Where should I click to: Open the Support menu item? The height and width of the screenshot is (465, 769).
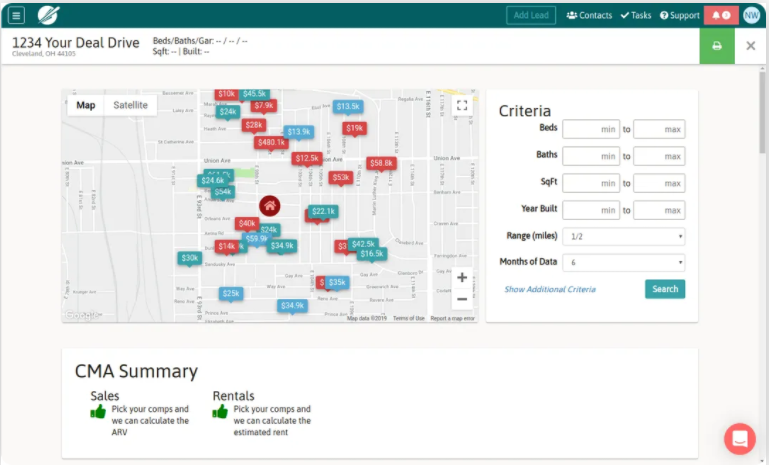click(x=679, y=15)
